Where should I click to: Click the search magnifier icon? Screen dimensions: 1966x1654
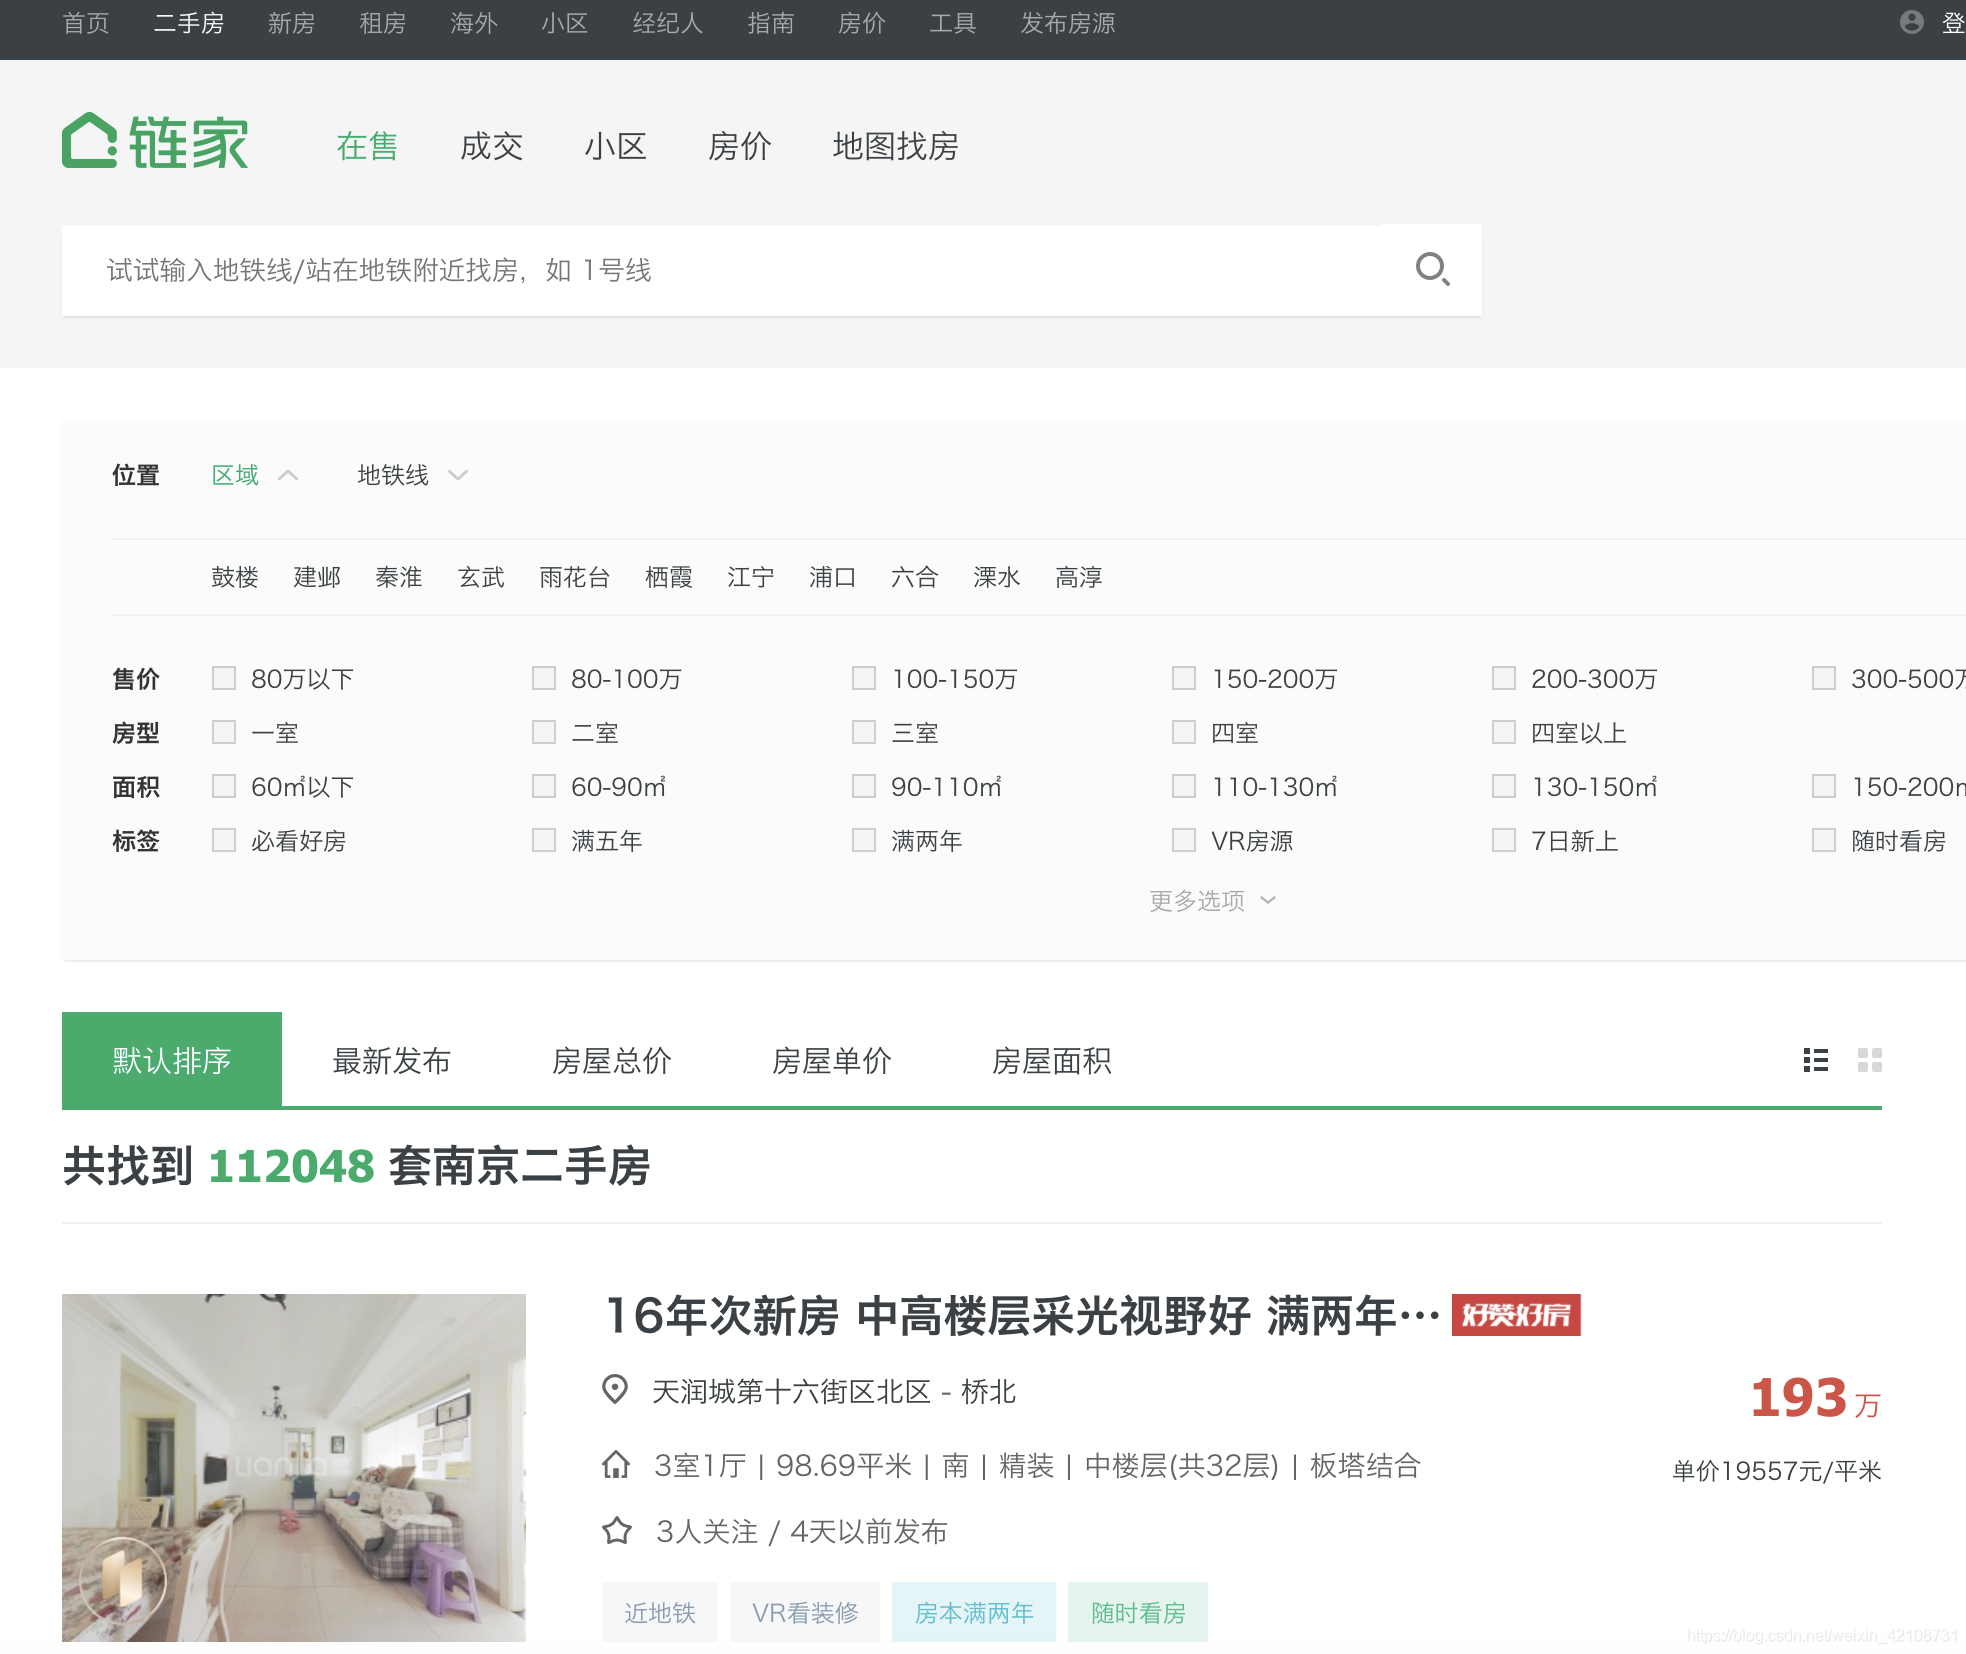[x=1432, y=269]
